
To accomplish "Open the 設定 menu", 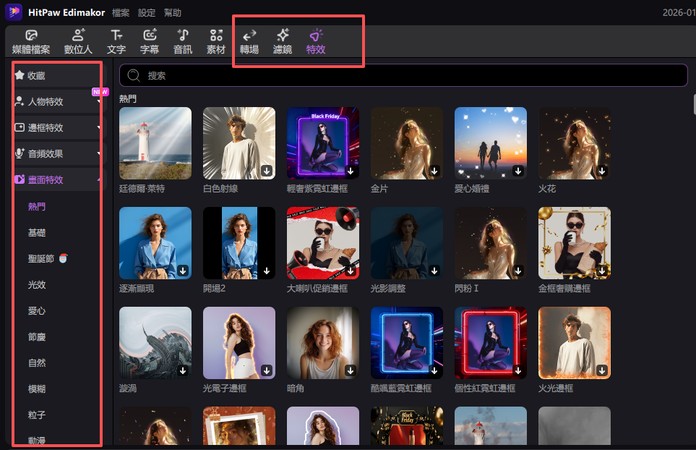I will [147, 13].
